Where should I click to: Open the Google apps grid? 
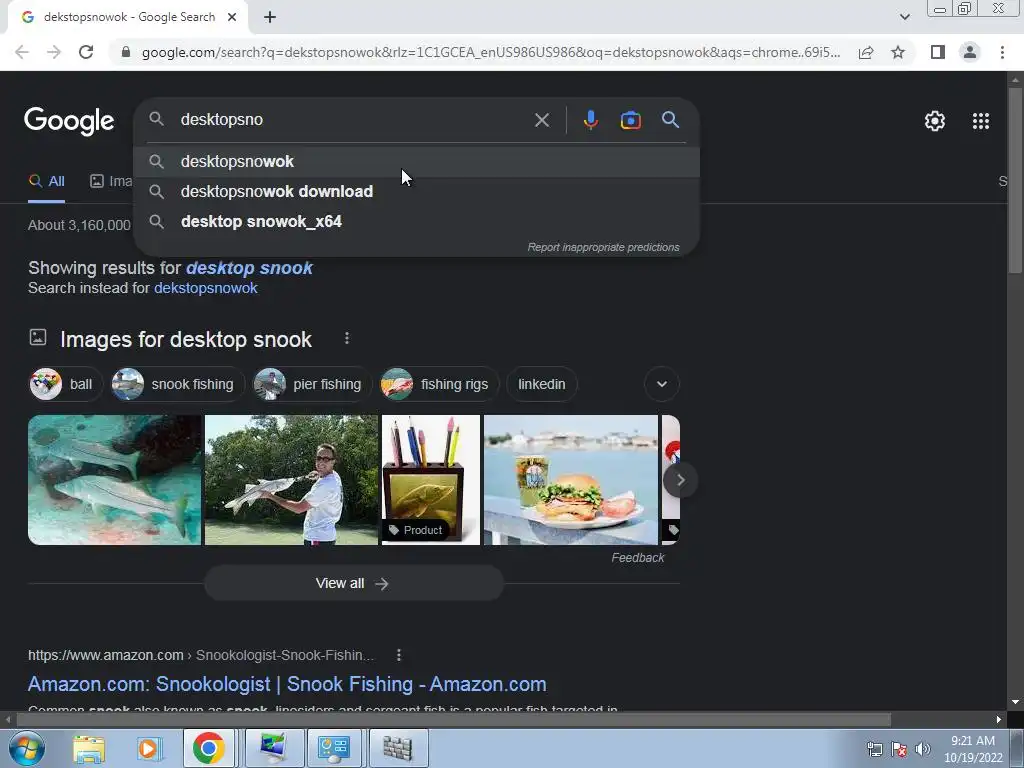pos(981,121)
